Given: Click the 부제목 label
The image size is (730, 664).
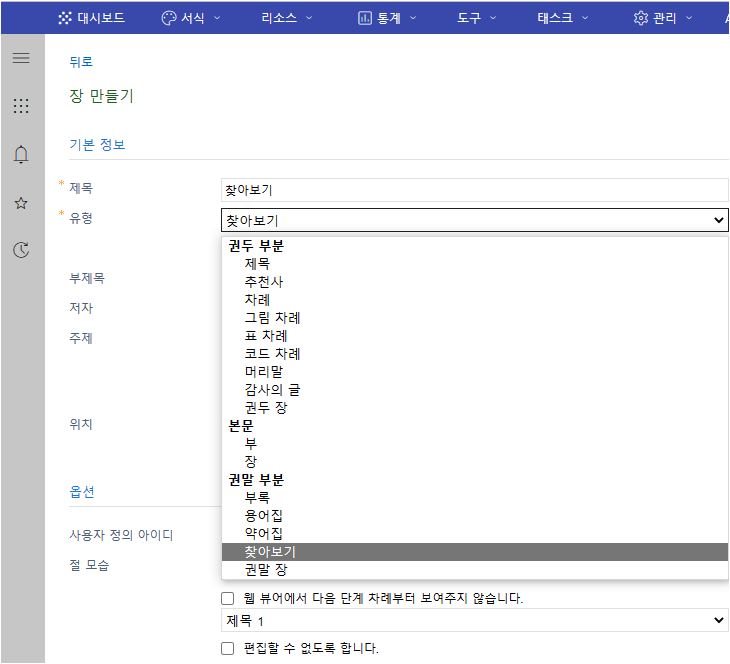Looking at the screenshot, I should pos(87,278).
